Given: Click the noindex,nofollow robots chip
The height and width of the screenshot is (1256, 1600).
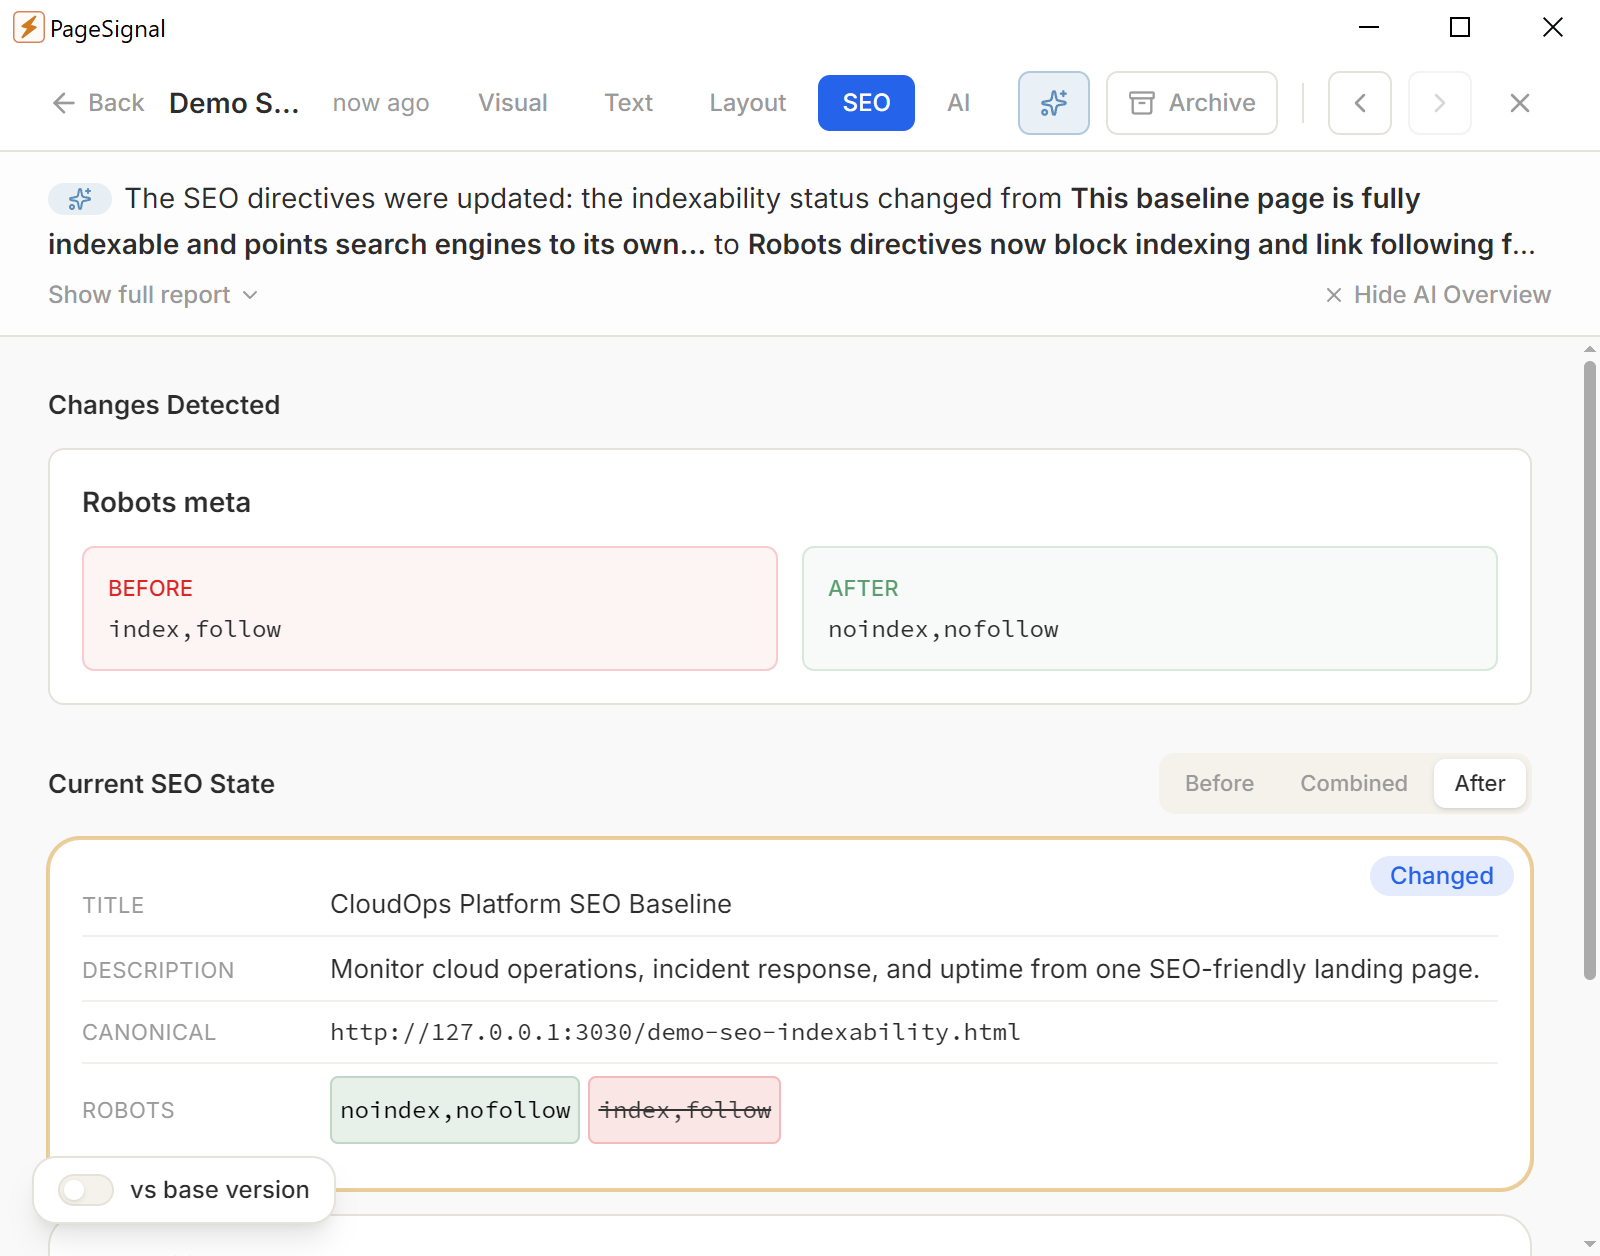Looking at the screenshot, I should click(455, 1110).
